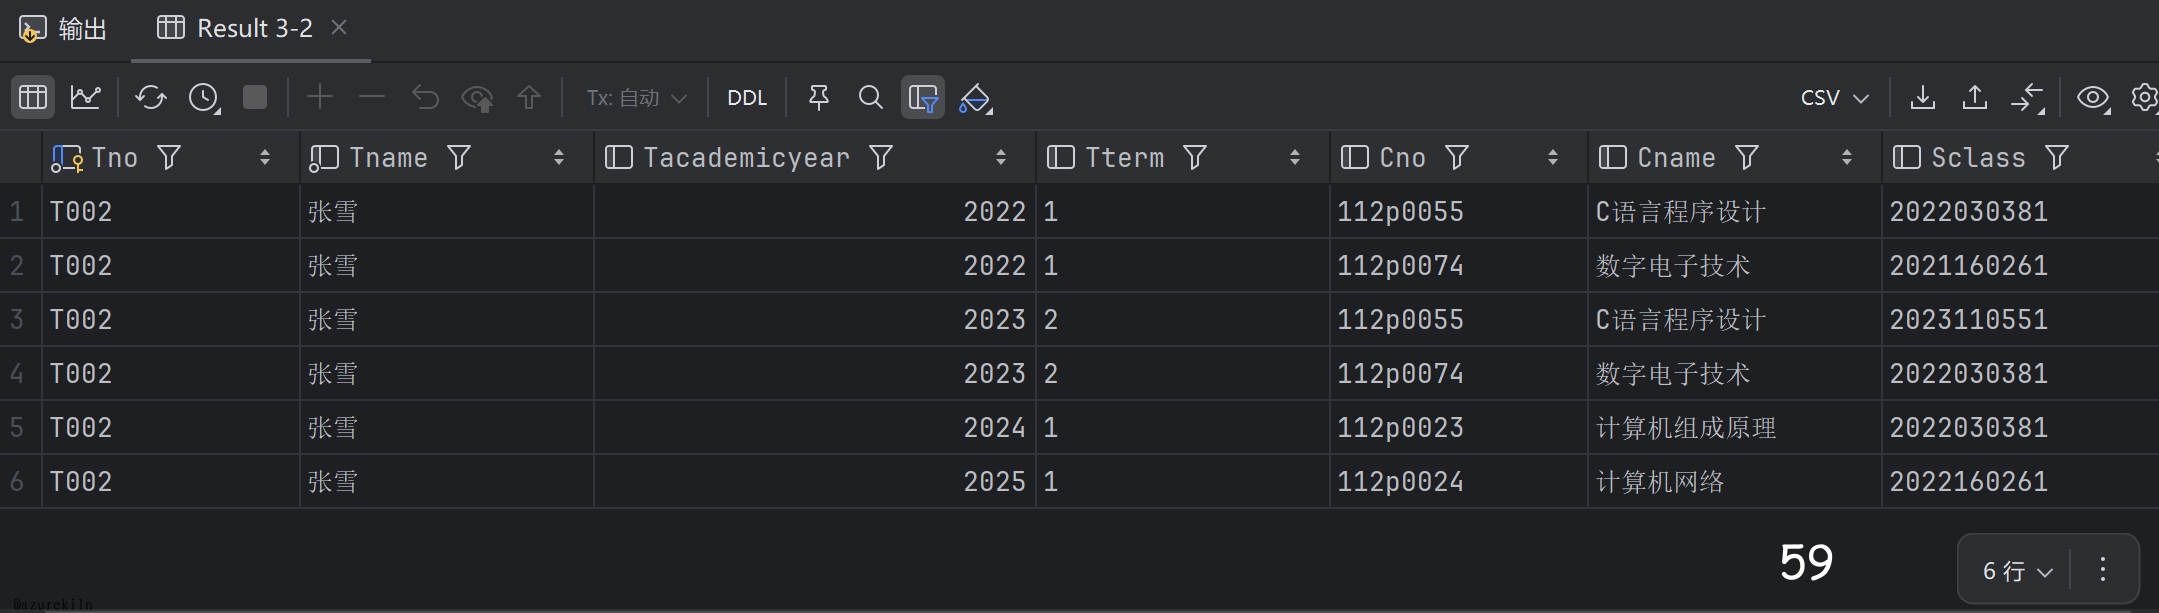
Task: Open the query history clock icon
Action: pos(204,97)
